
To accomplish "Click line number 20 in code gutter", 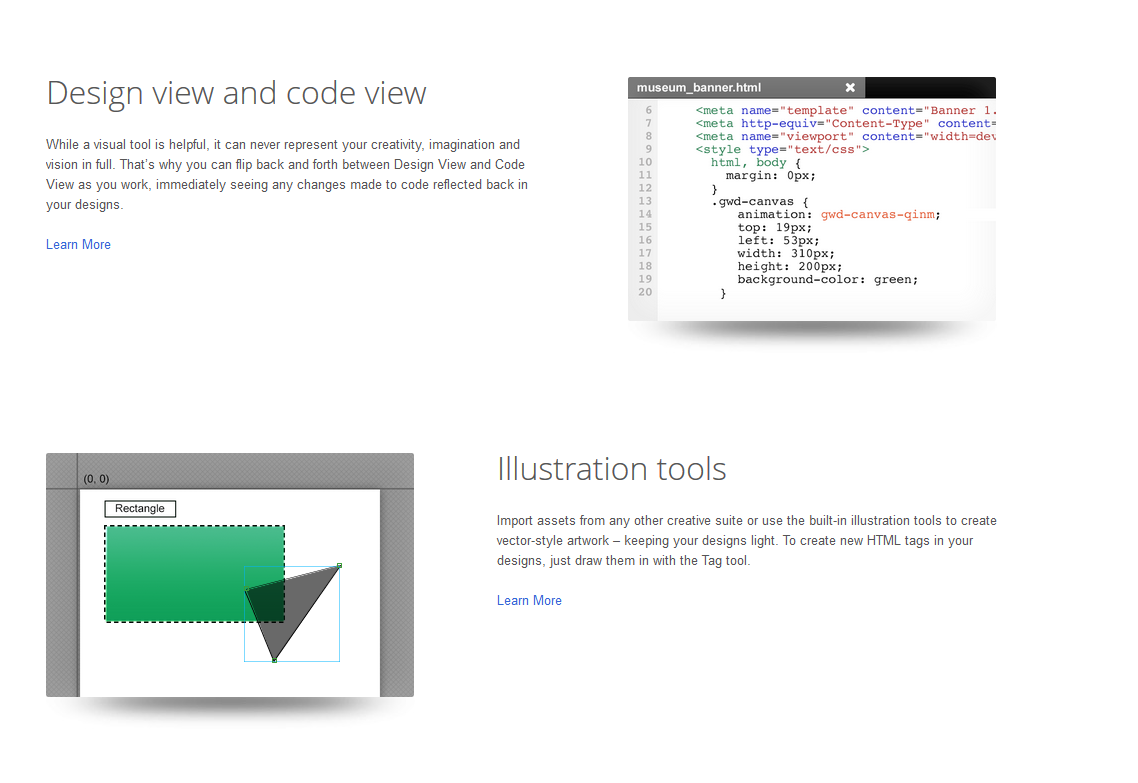I will (645, 292).
